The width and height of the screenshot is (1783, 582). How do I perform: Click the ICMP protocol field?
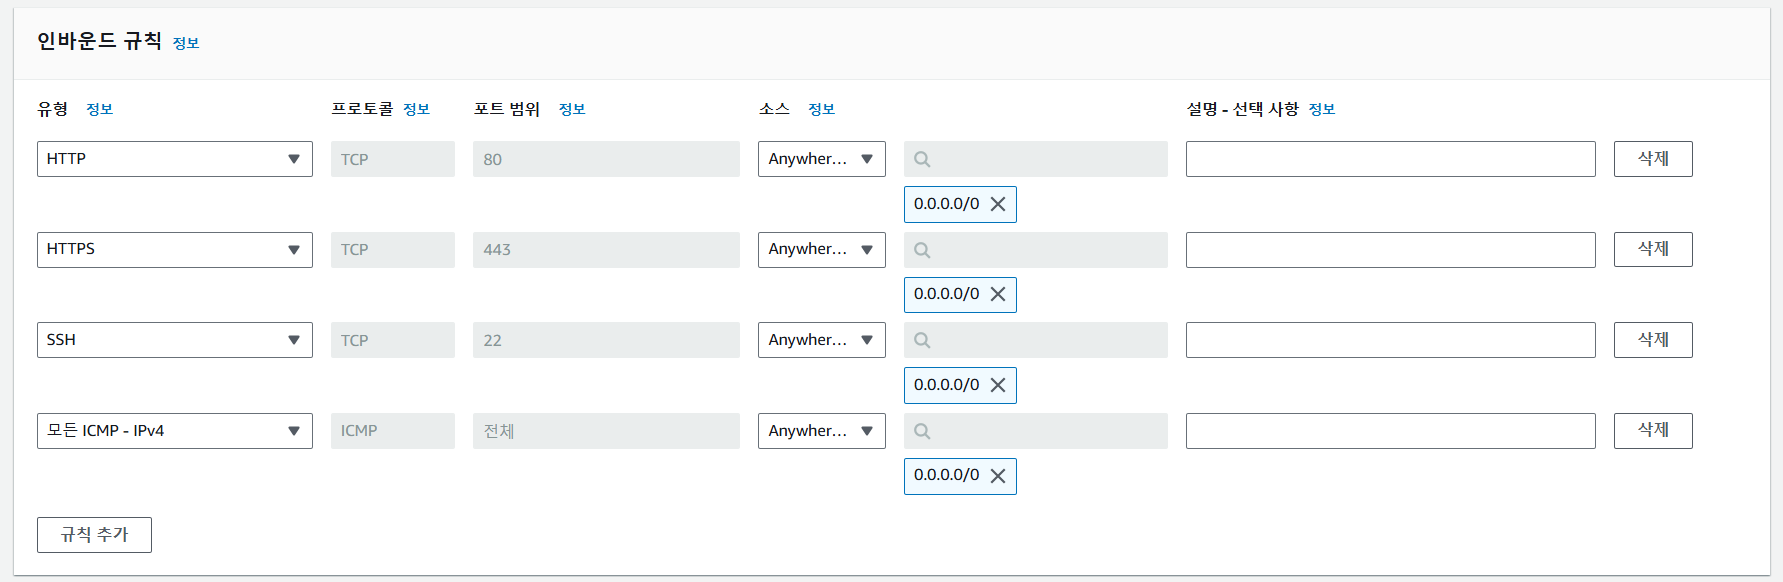coord(393,431)
